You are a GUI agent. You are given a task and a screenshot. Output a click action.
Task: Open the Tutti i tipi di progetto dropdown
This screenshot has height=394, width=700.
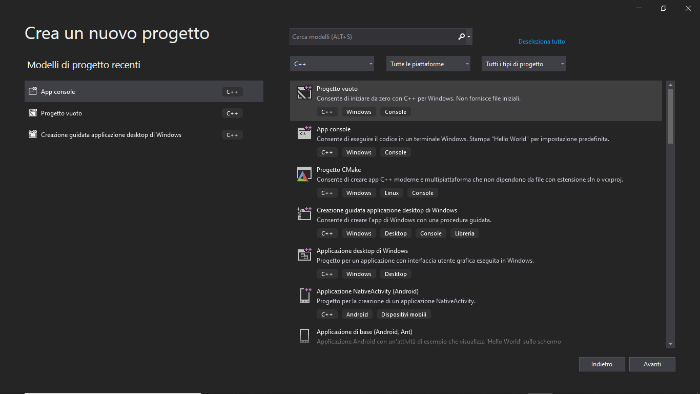(524, 64)
